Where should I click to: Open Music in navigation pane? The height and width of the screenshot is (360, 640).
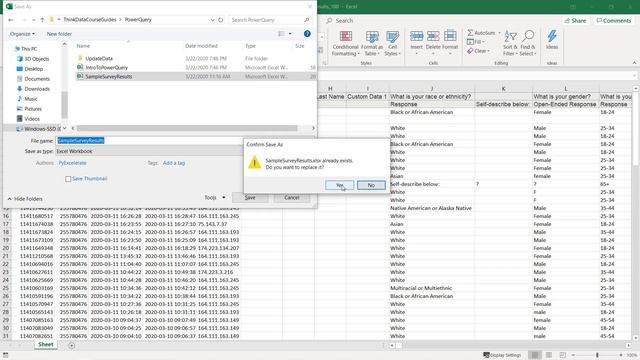(x=31, y=99)
